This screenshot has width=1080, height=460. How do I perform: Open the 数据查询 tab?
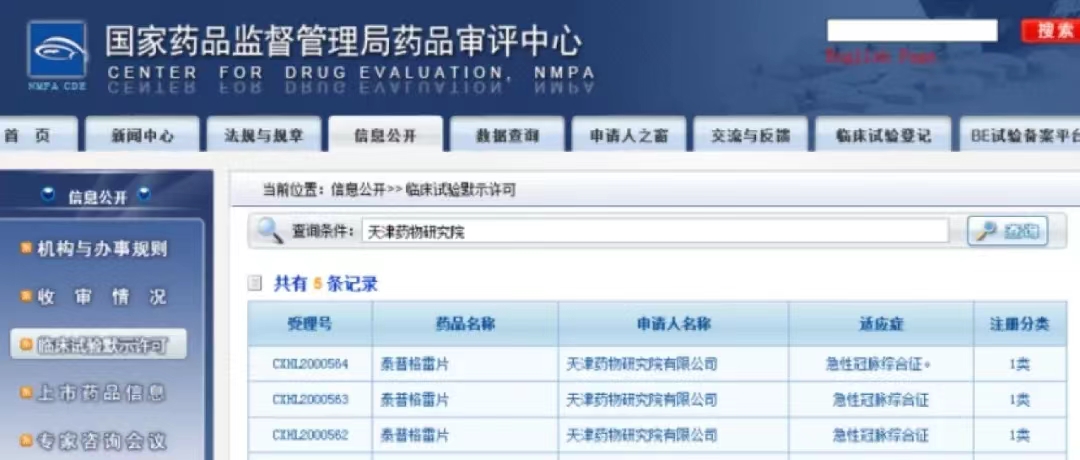click(x=507, y=137)
